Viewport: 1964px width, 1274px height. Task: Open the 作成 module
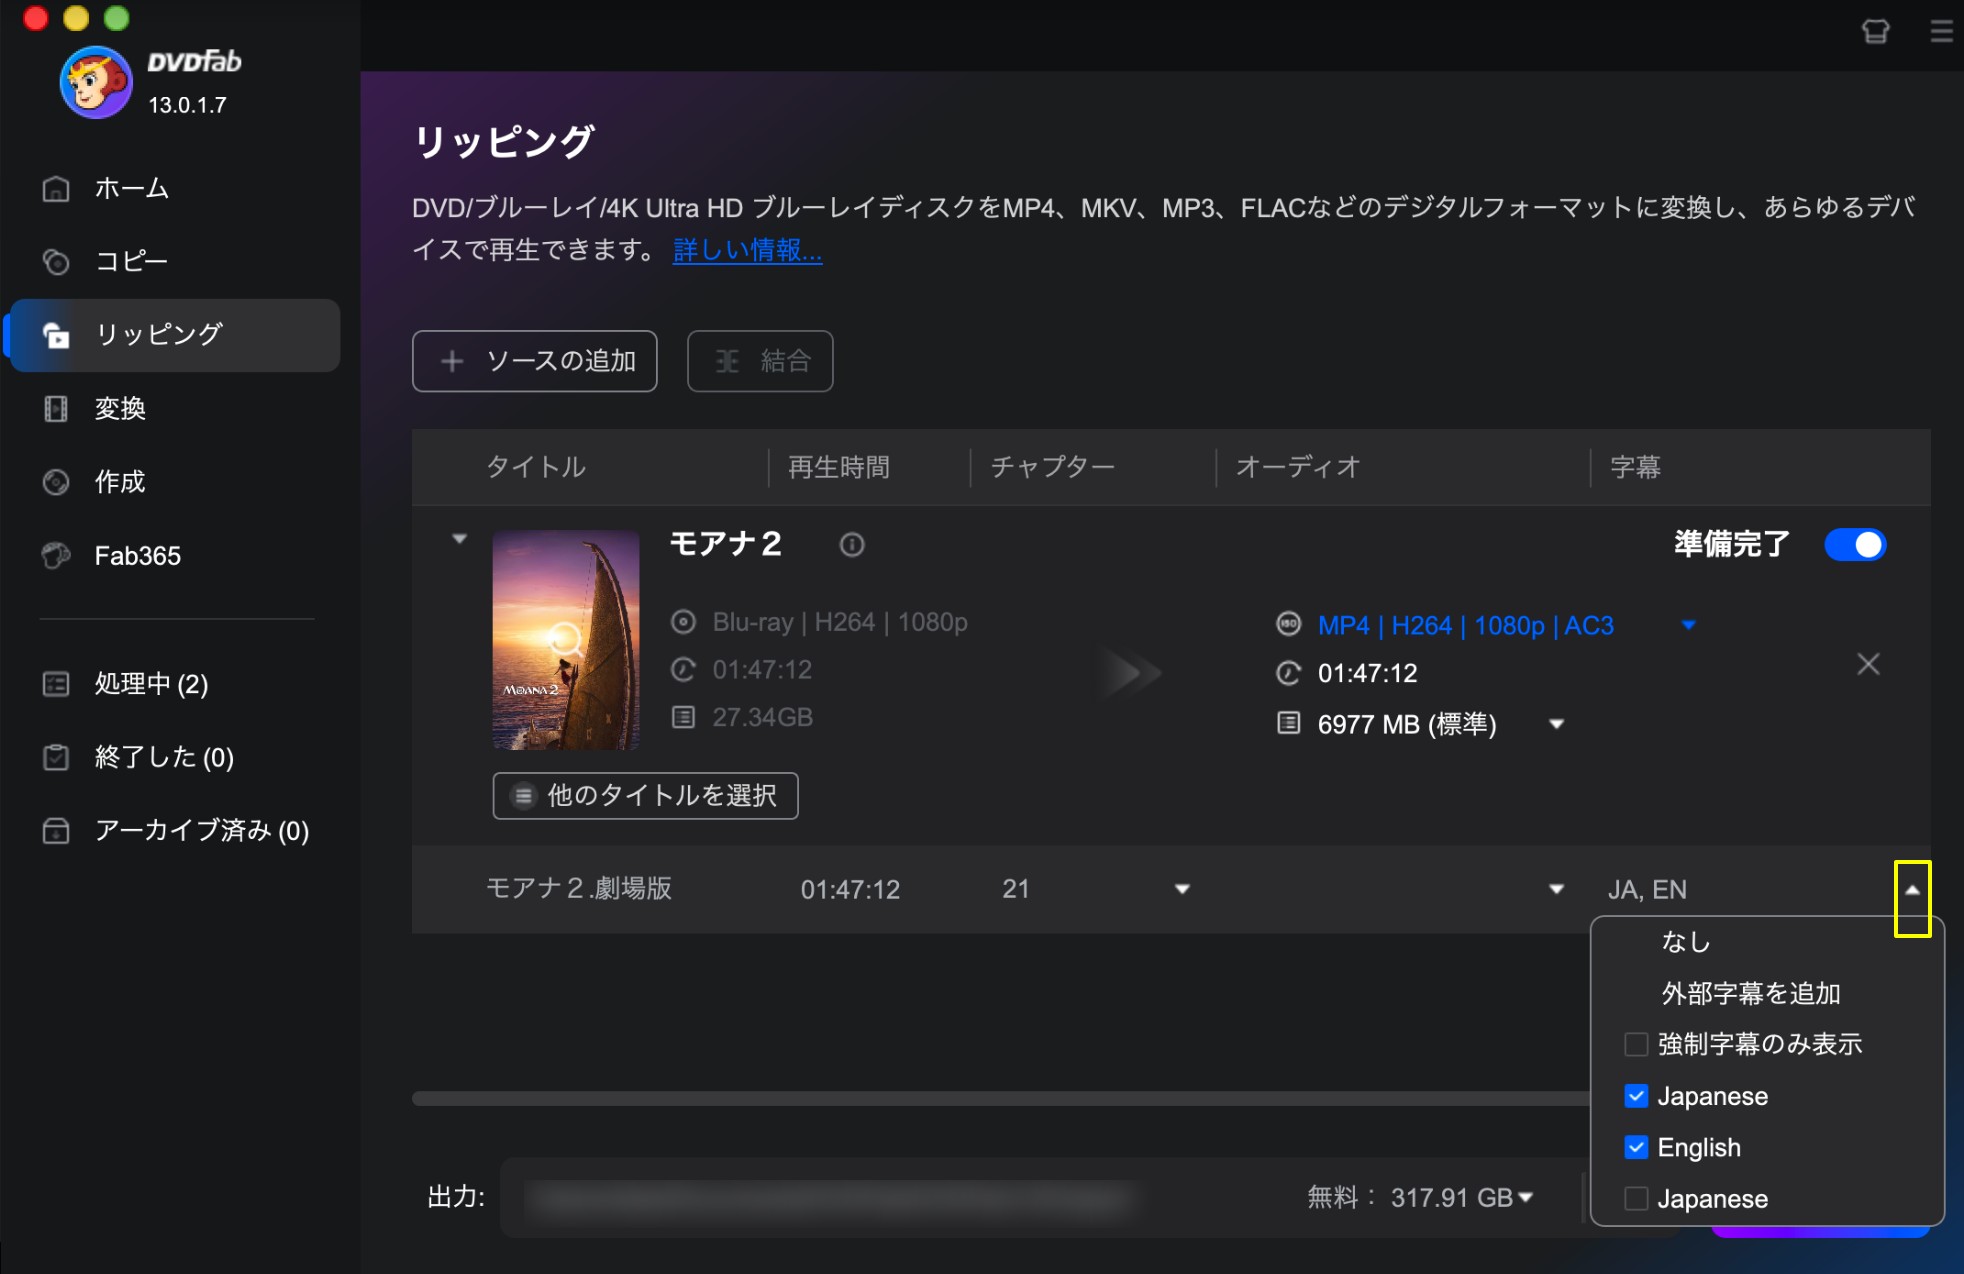coord(174,482)
